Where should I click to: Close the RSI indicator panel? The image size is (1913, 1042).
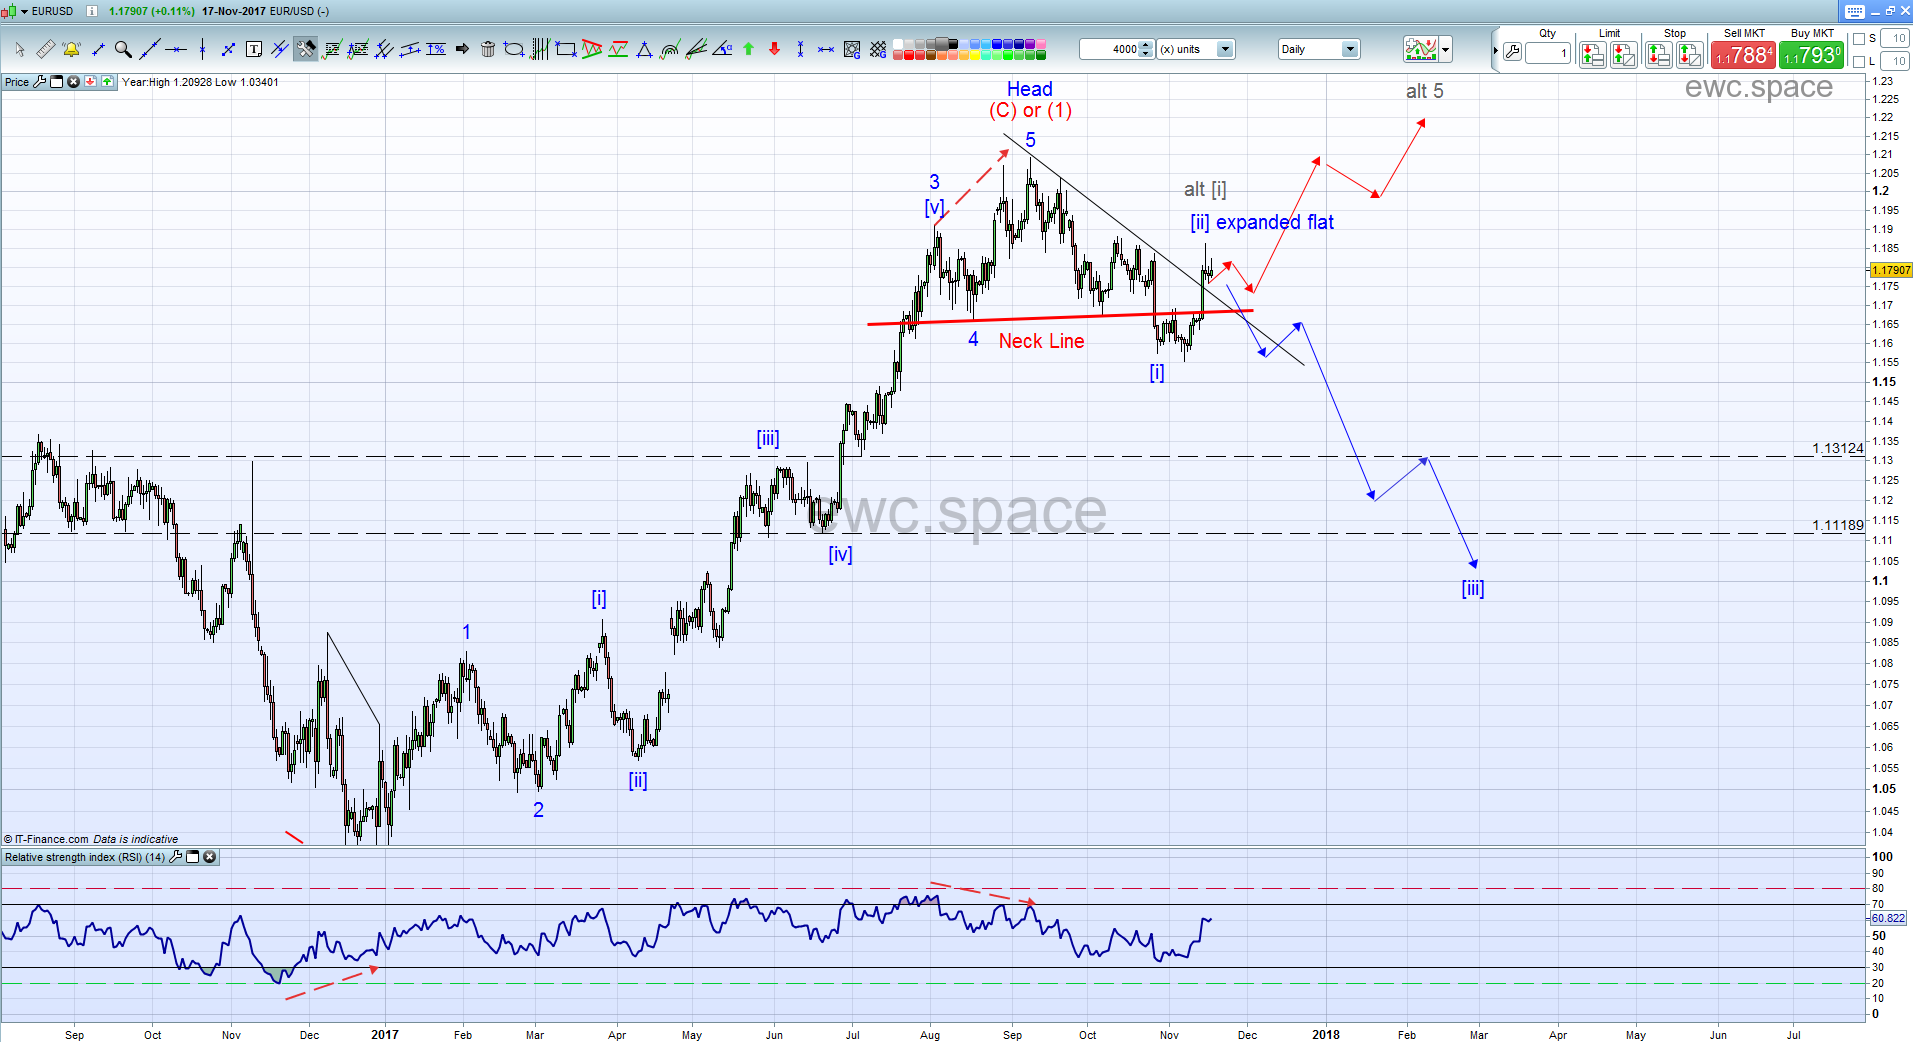tap(210, 857)
